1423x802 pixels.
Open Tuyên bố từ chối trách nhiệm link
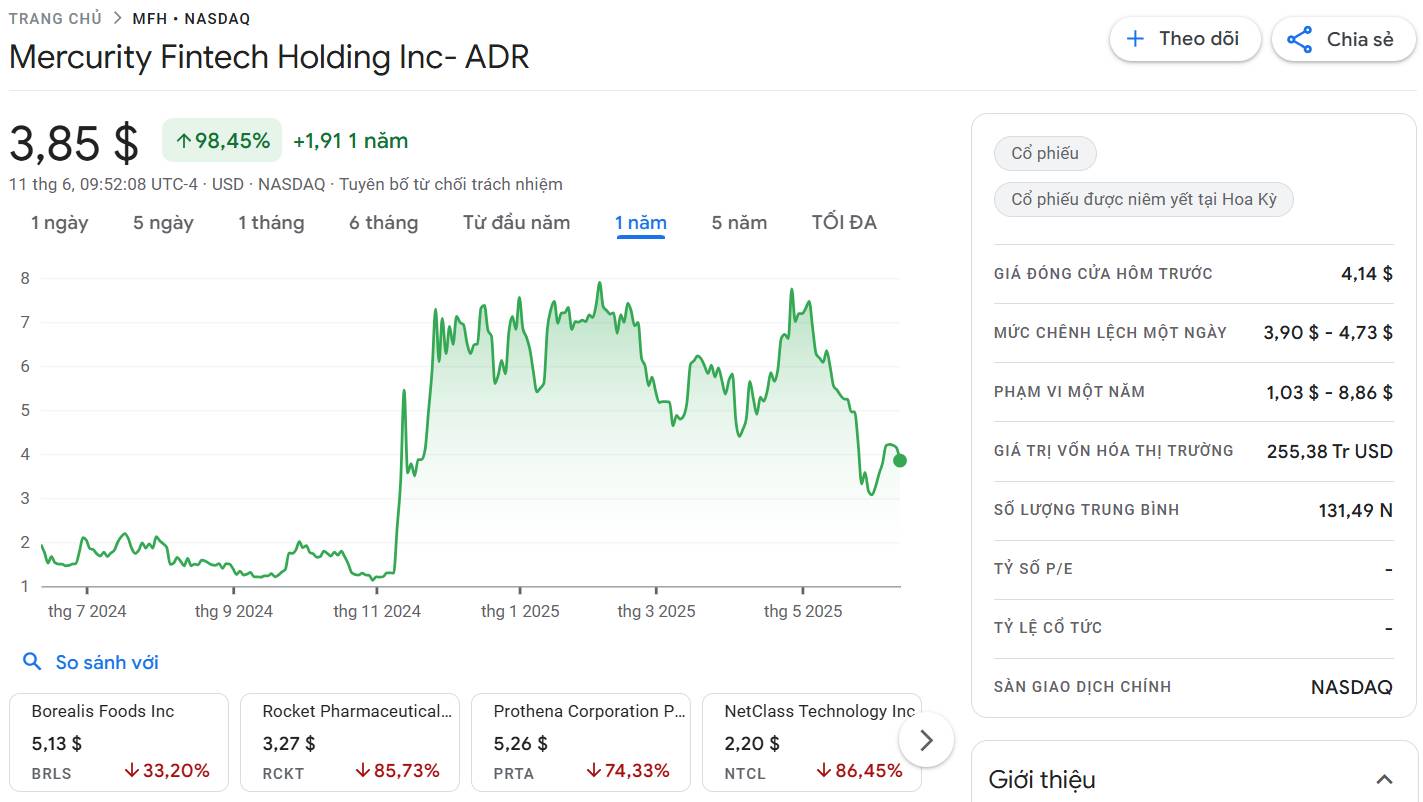pos(451,184)
